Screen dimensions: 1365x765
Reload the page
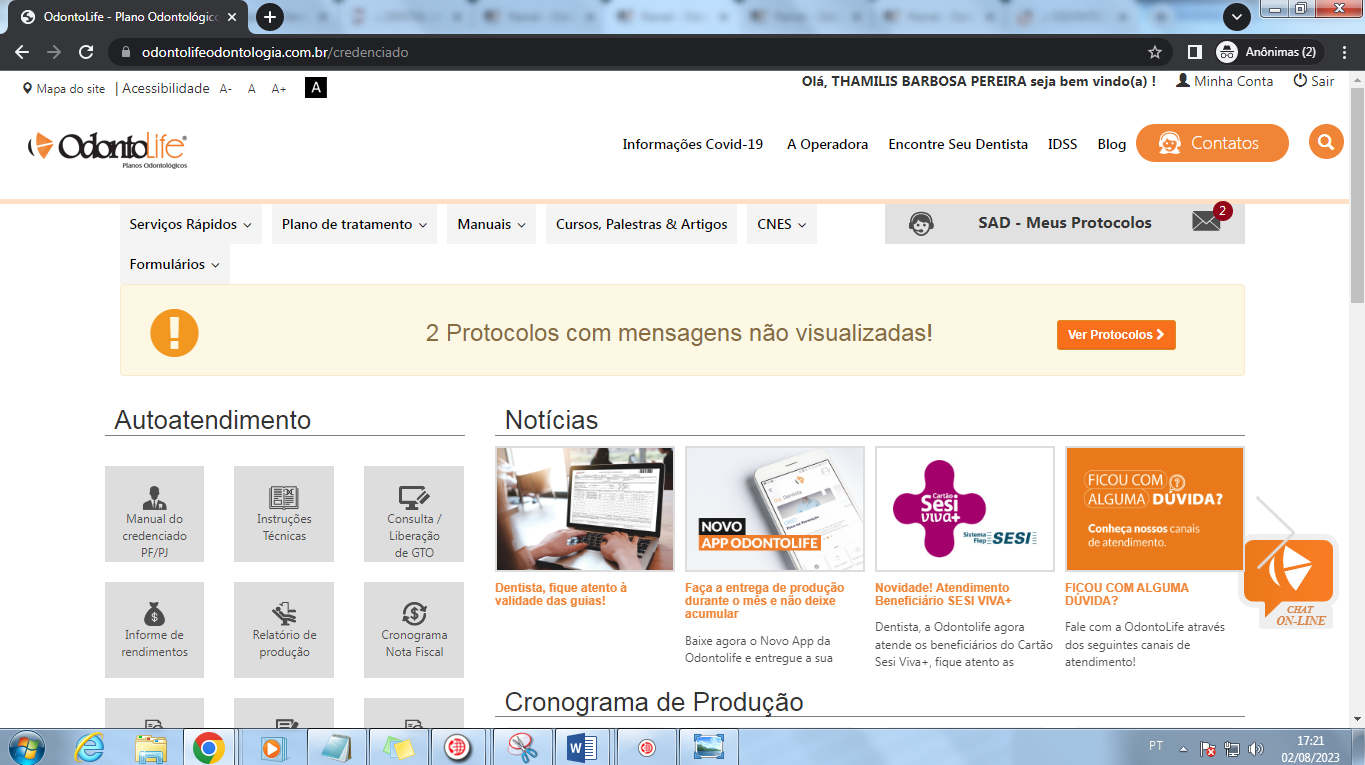point(86,52)
